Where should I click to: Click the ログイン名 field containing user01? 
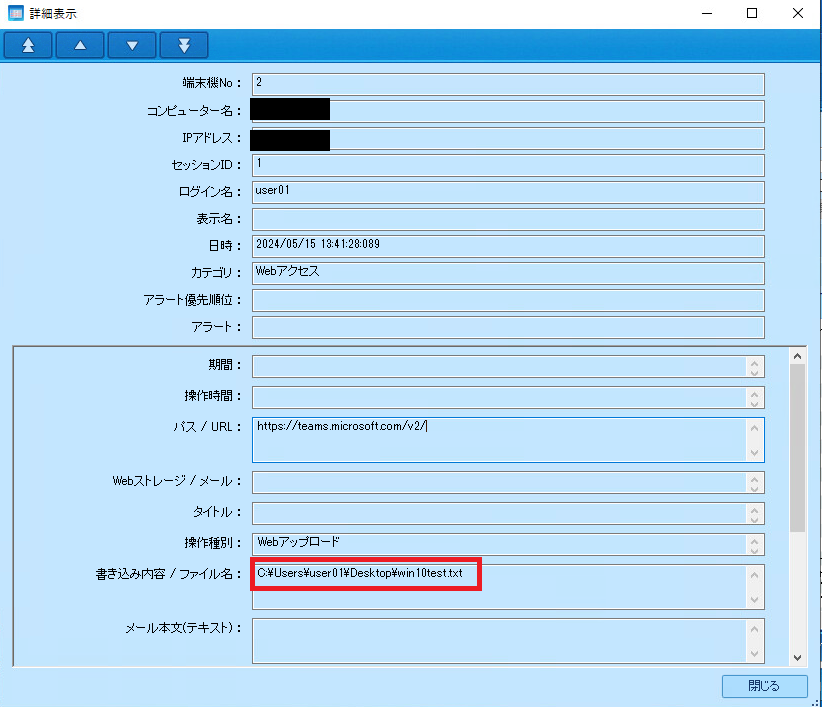pos(507,192)
